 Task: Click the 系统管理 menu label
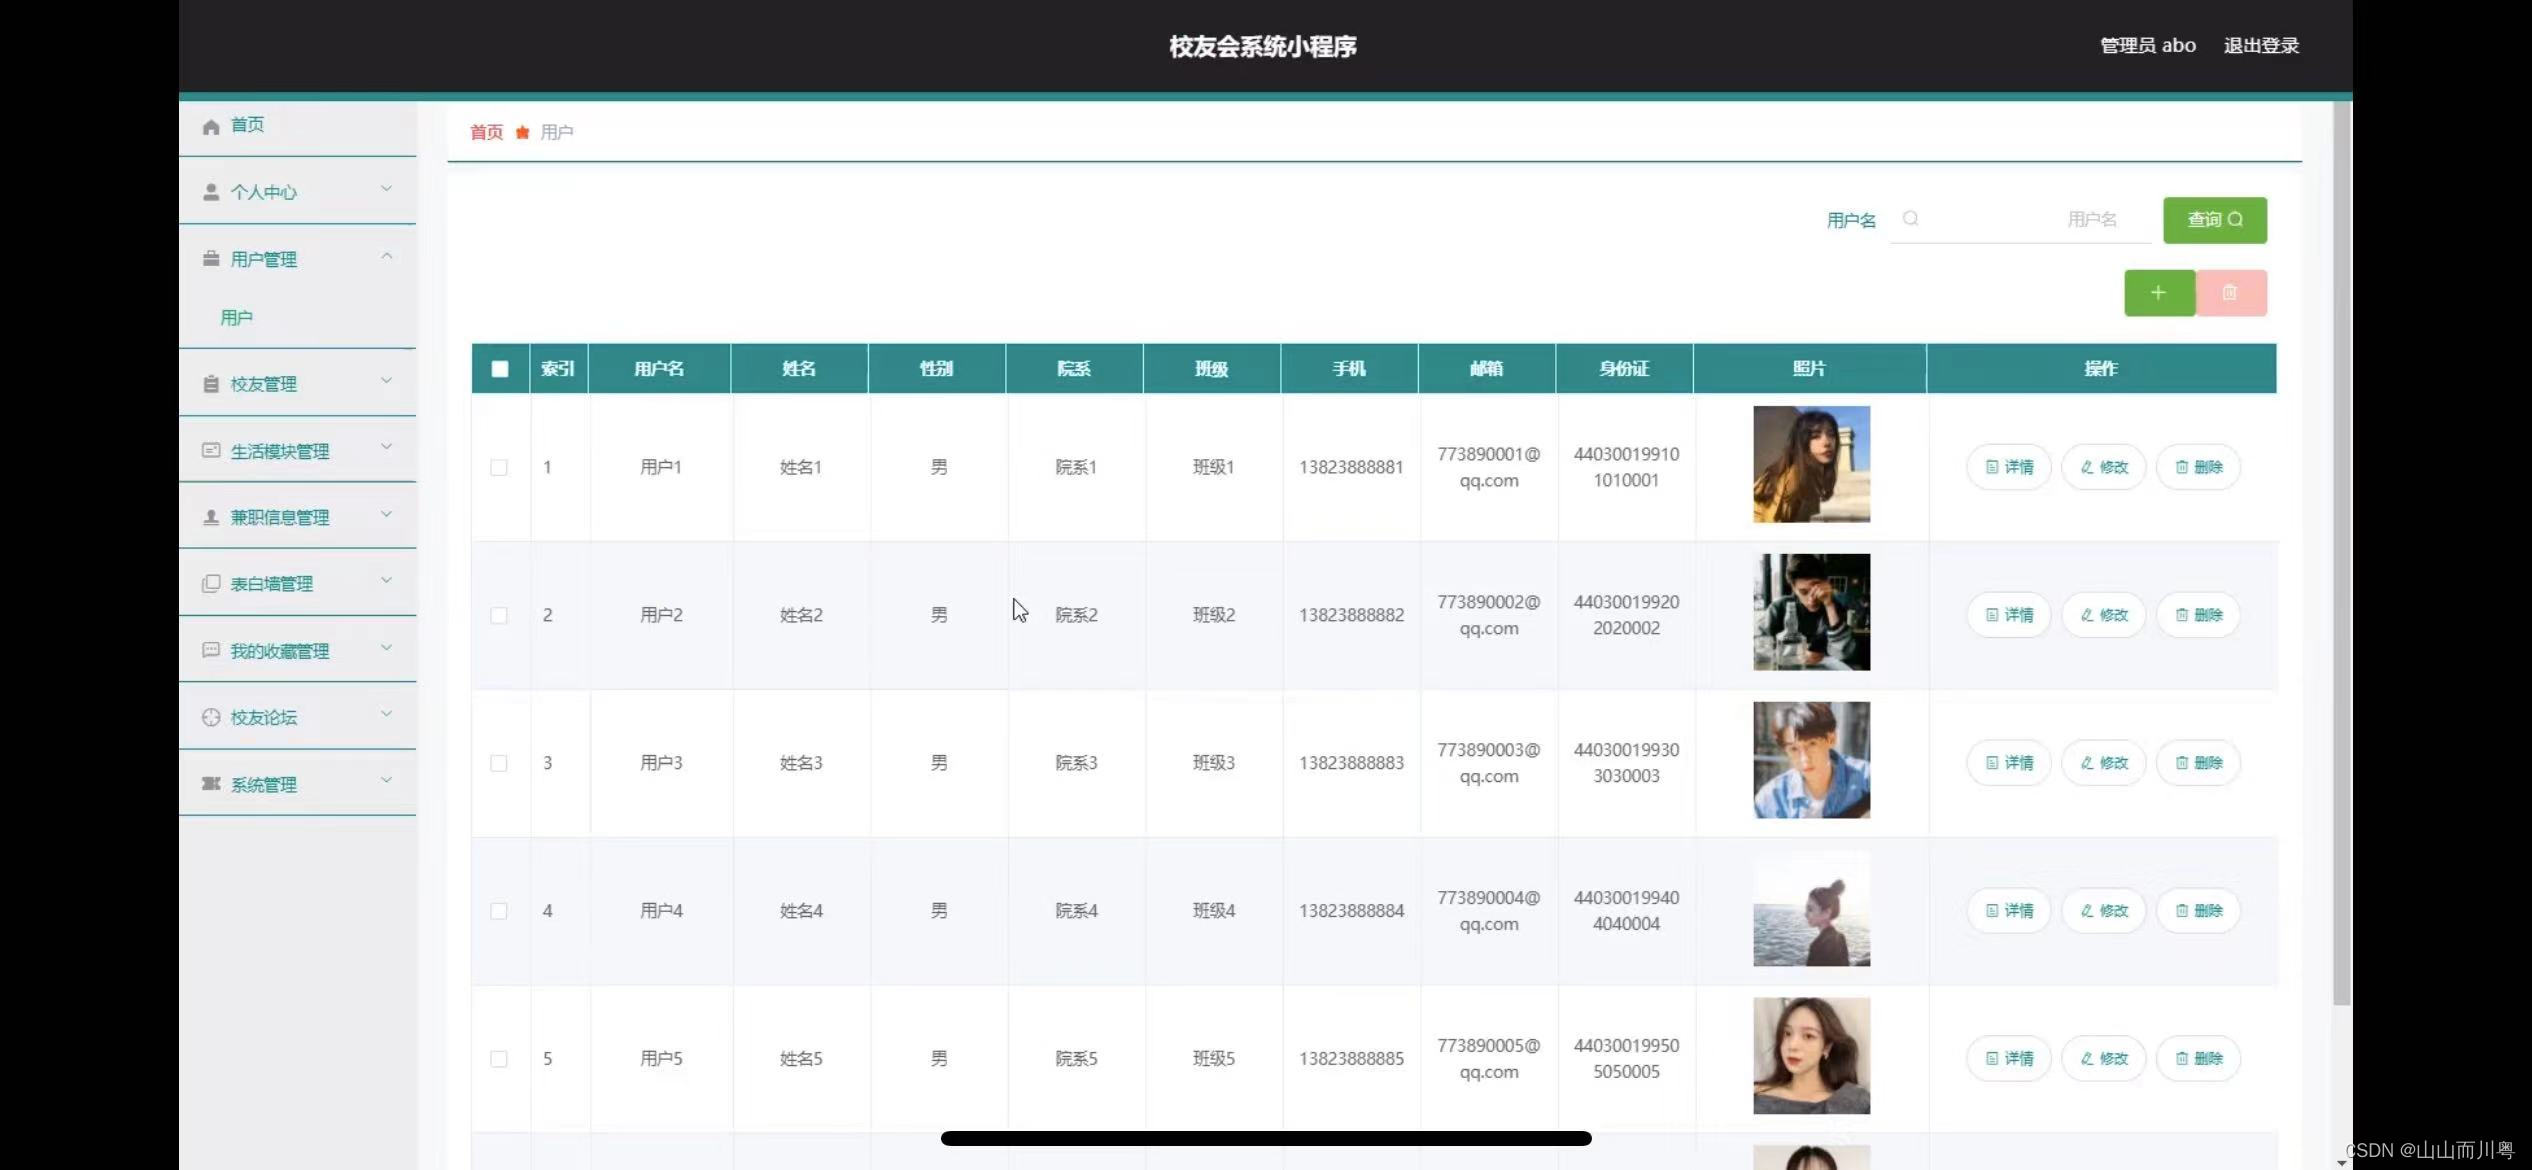[264, 785]
